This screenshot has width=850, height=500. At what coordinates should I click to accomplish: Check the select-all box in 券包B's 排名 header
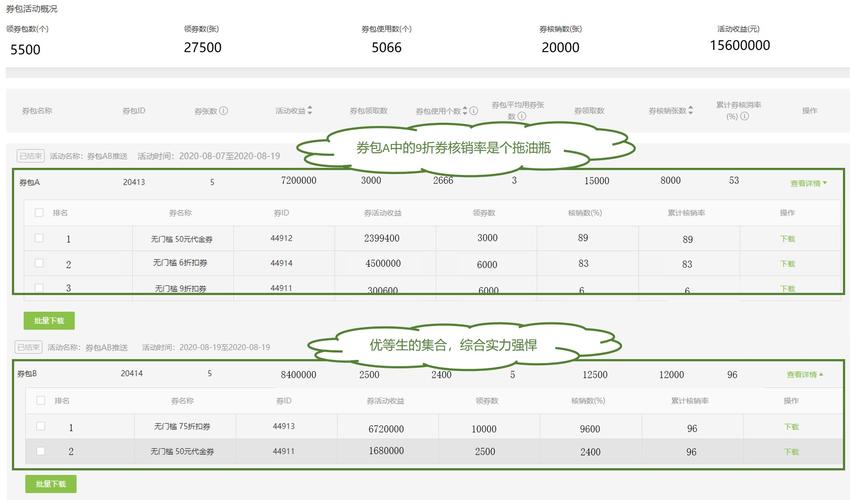(x=41, y=400)
